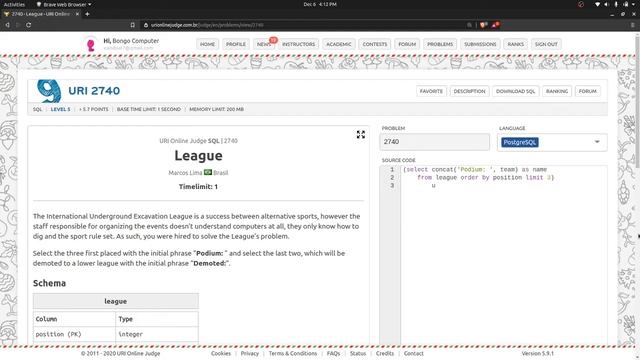Open the CONTESTS nav item
The image size is (640, 360).
[375, 44]
